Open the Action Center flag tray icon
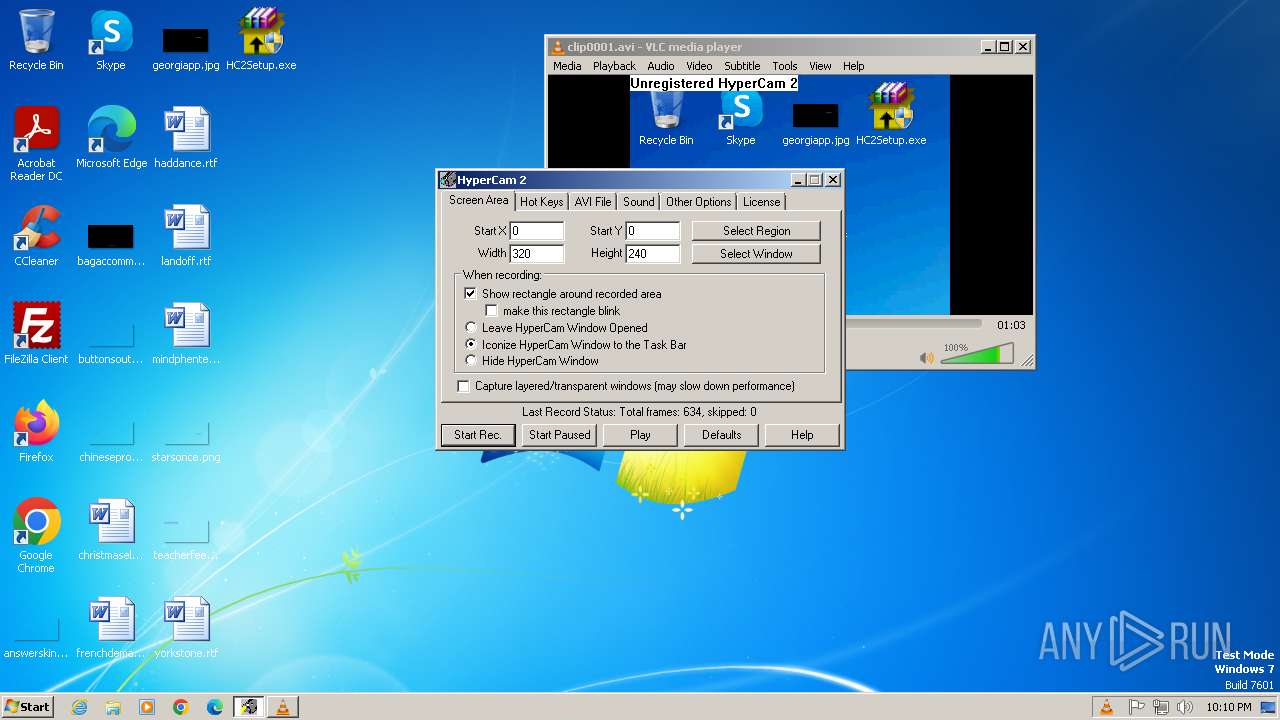The height and width of the screenshot is (720, 1280). pos(1136,707)
